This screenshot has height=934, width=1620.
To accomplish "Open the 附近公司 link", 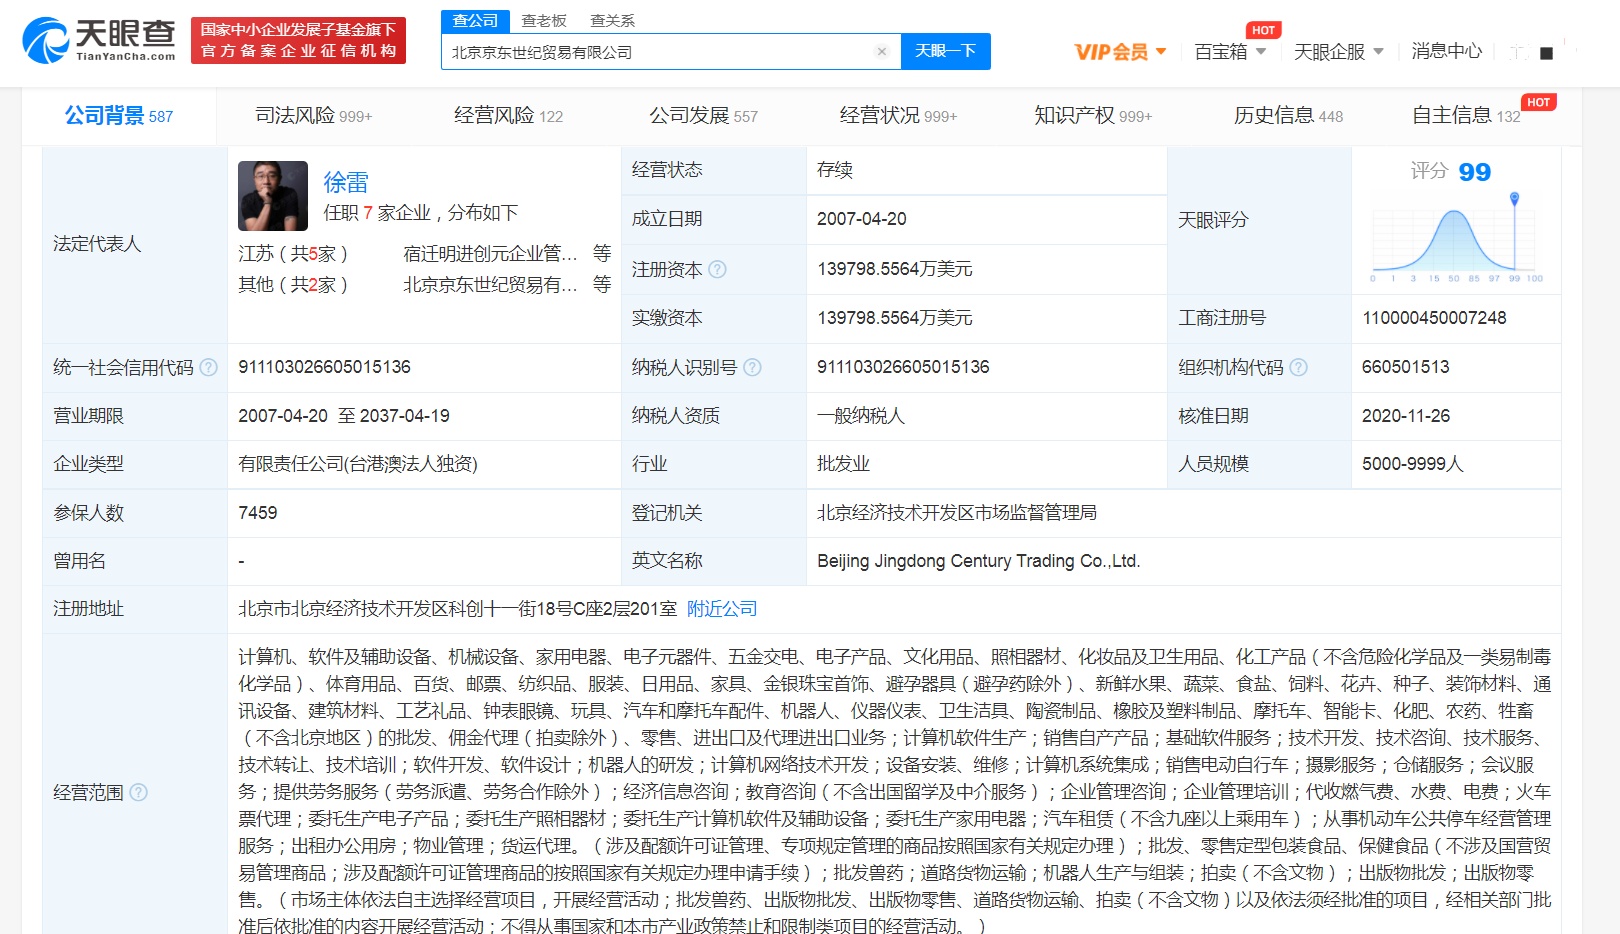I will (722, 609).
